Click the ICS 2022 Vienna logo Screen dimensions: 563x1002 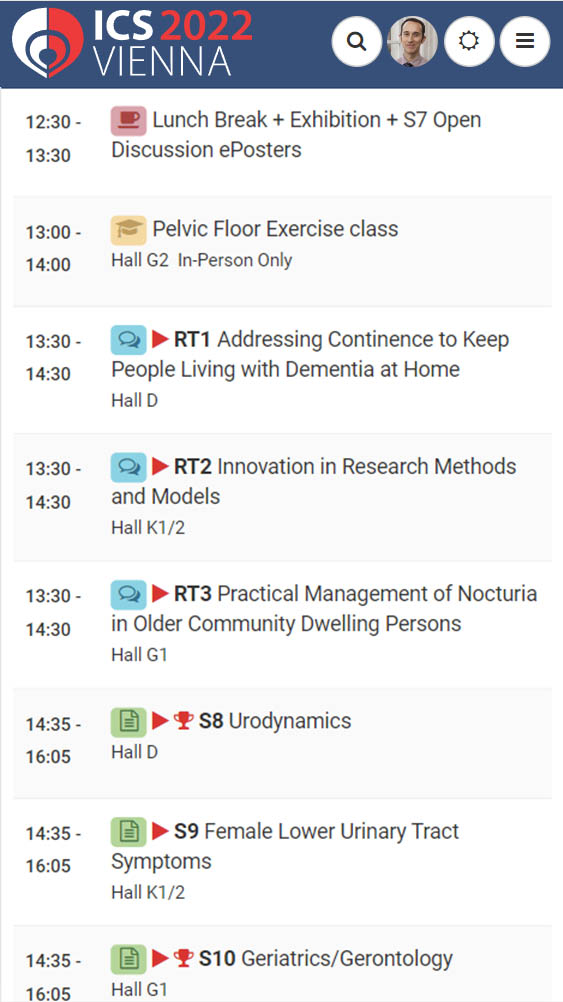tap(132, 42)
